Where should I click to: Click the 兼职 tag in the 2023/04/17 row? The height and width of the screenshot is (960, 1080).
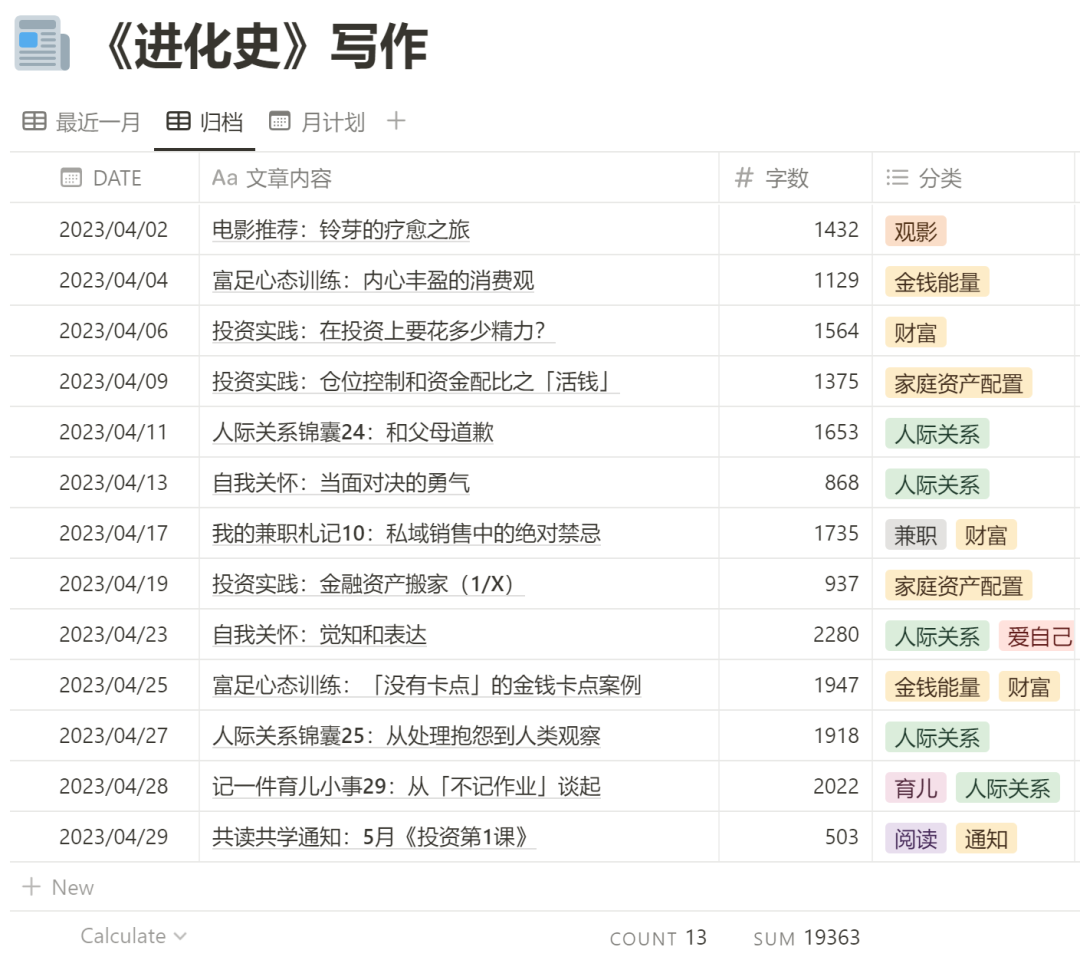click(915, 535)
